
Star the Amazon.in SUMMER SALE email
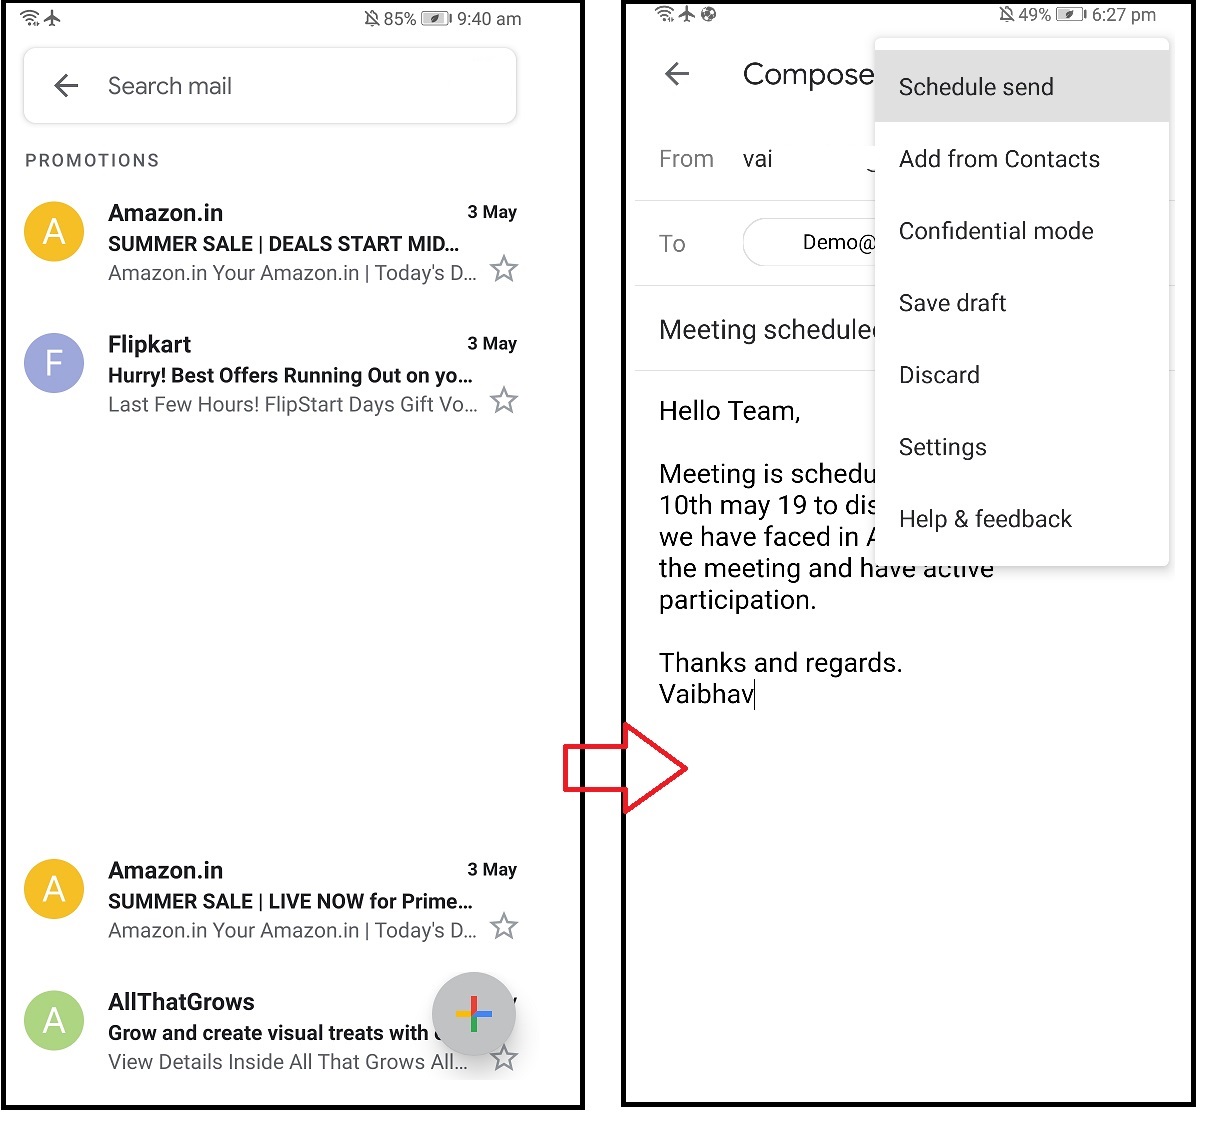[x=503, y=269]
